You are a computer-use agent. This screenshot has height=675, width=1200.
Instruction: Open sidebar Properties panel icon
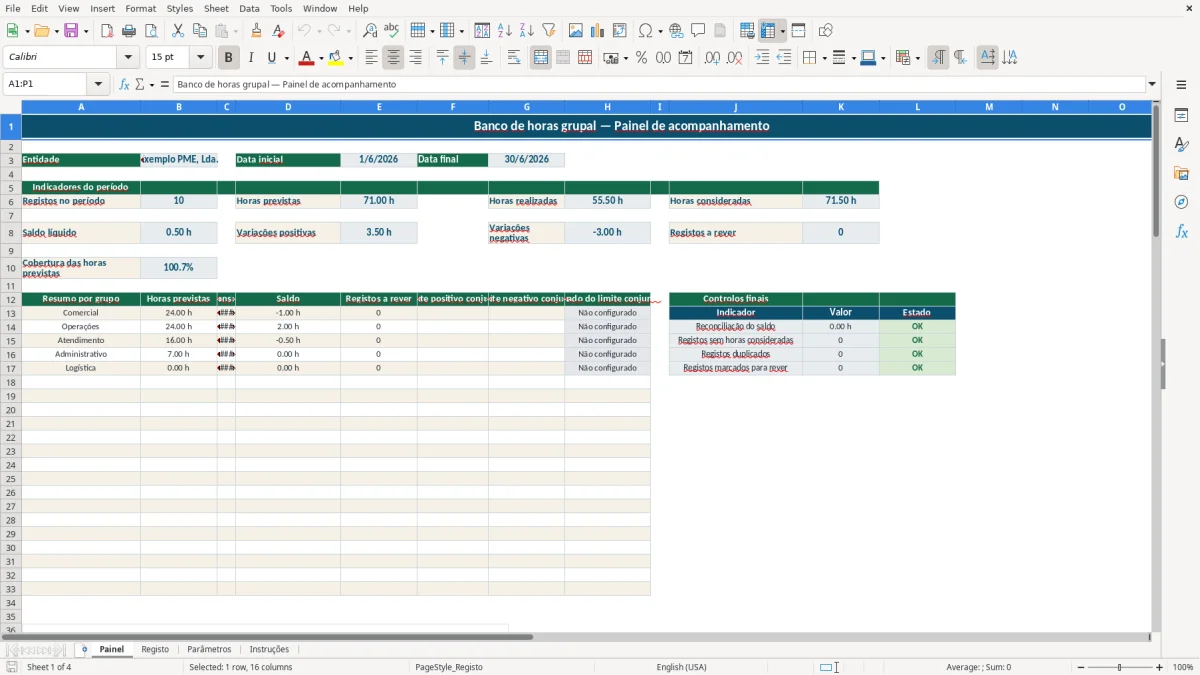(x=1181, y=115)
